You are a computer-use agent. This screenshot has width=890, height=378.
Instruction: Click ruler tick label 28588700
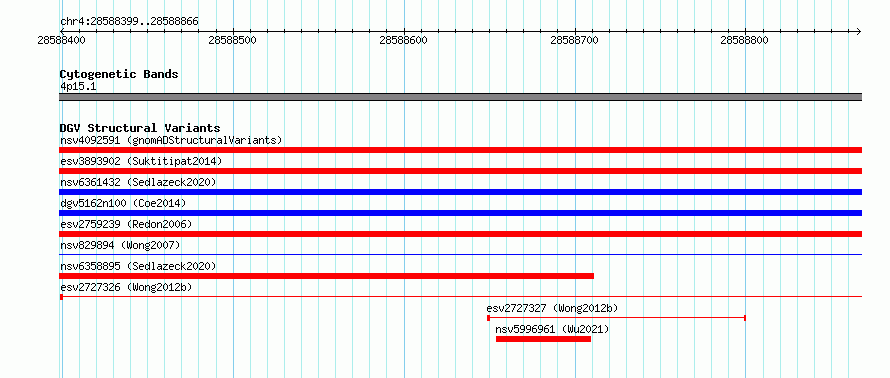pos(574,40)
